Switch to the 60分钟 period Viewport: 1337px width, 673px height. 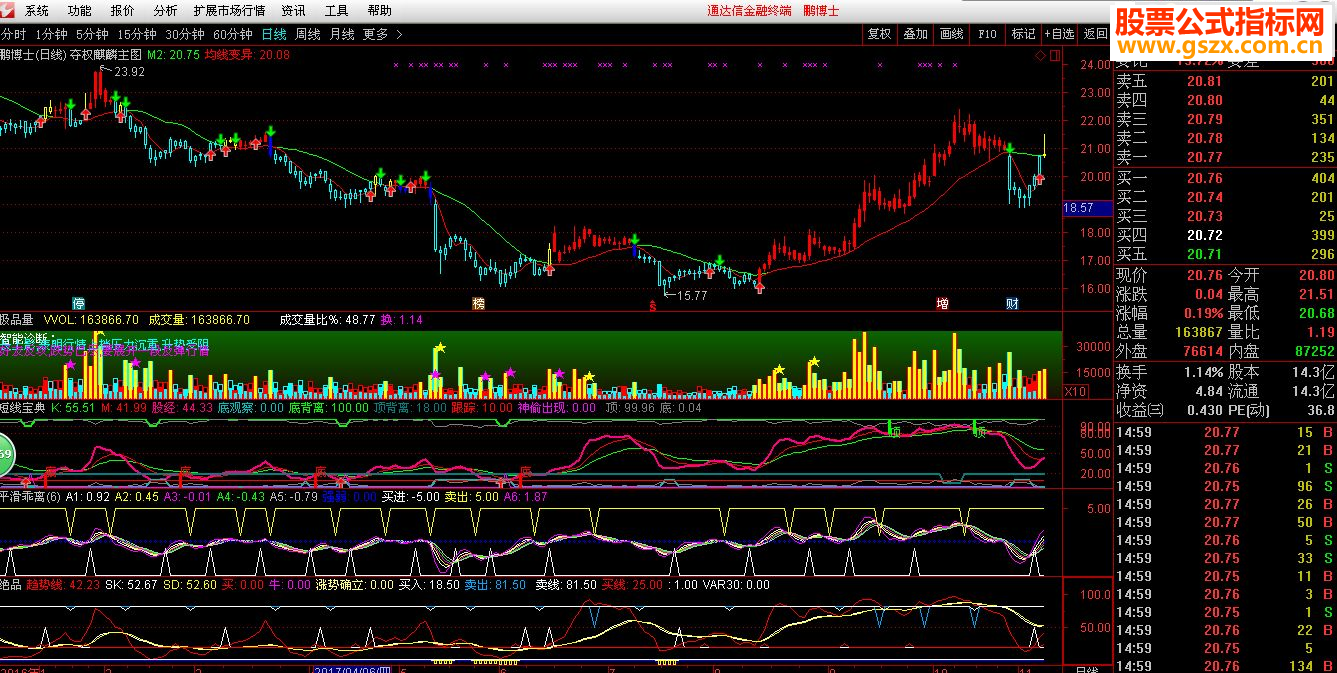(x=233, y=34)
